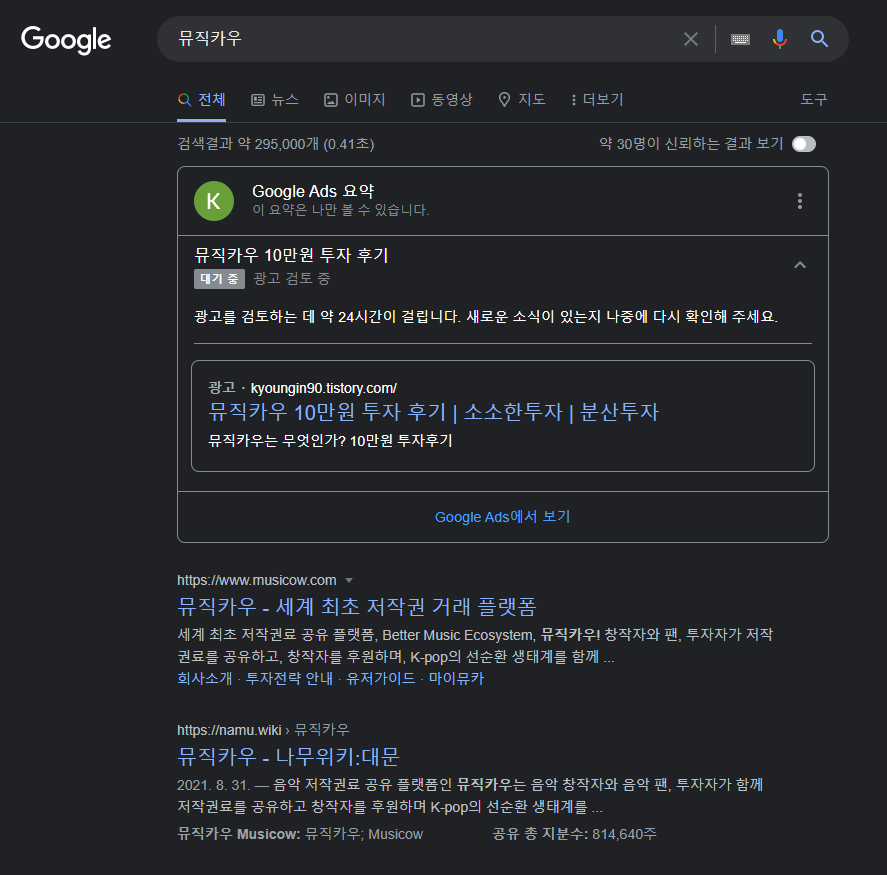
Task: Click ad description 뮤직카우는 무엇인가? 10만원 투자후기
Action: tap(330, 441)
